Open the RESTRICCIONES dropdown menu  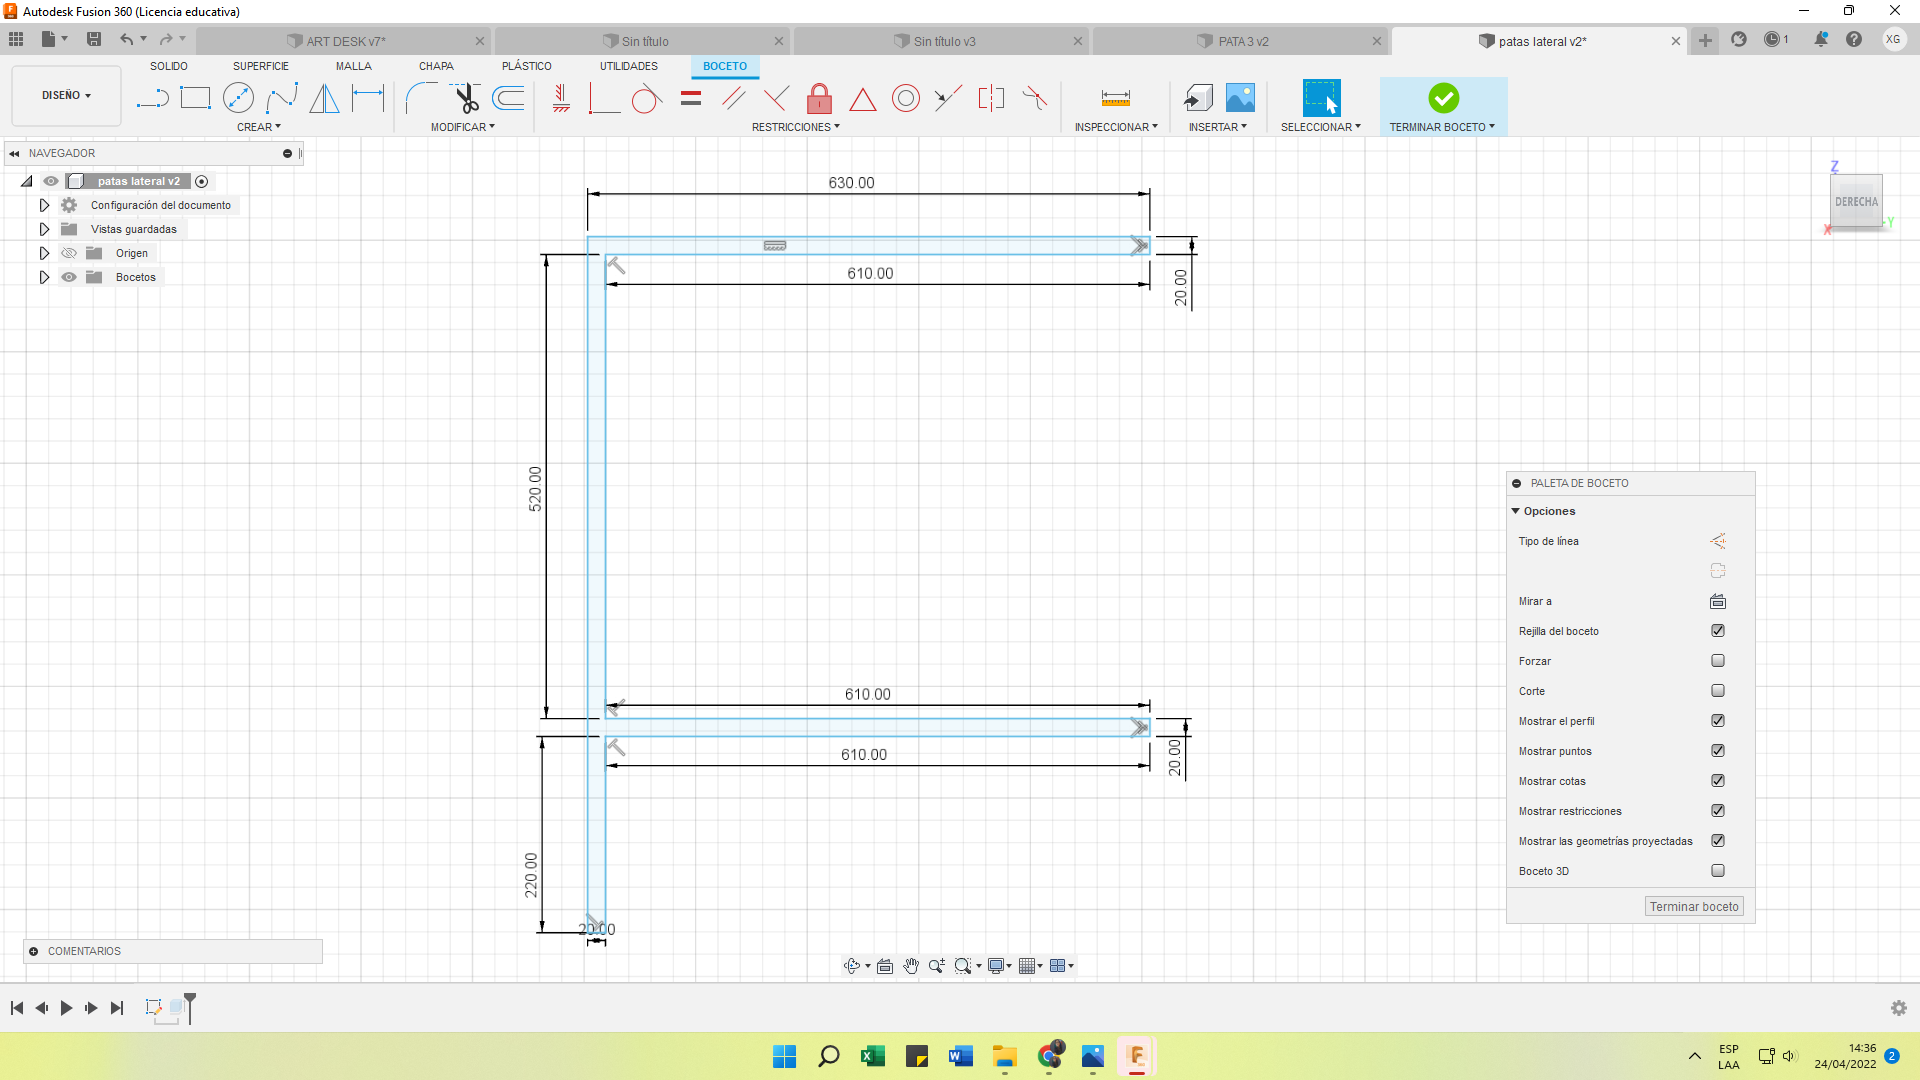(795, 127)
